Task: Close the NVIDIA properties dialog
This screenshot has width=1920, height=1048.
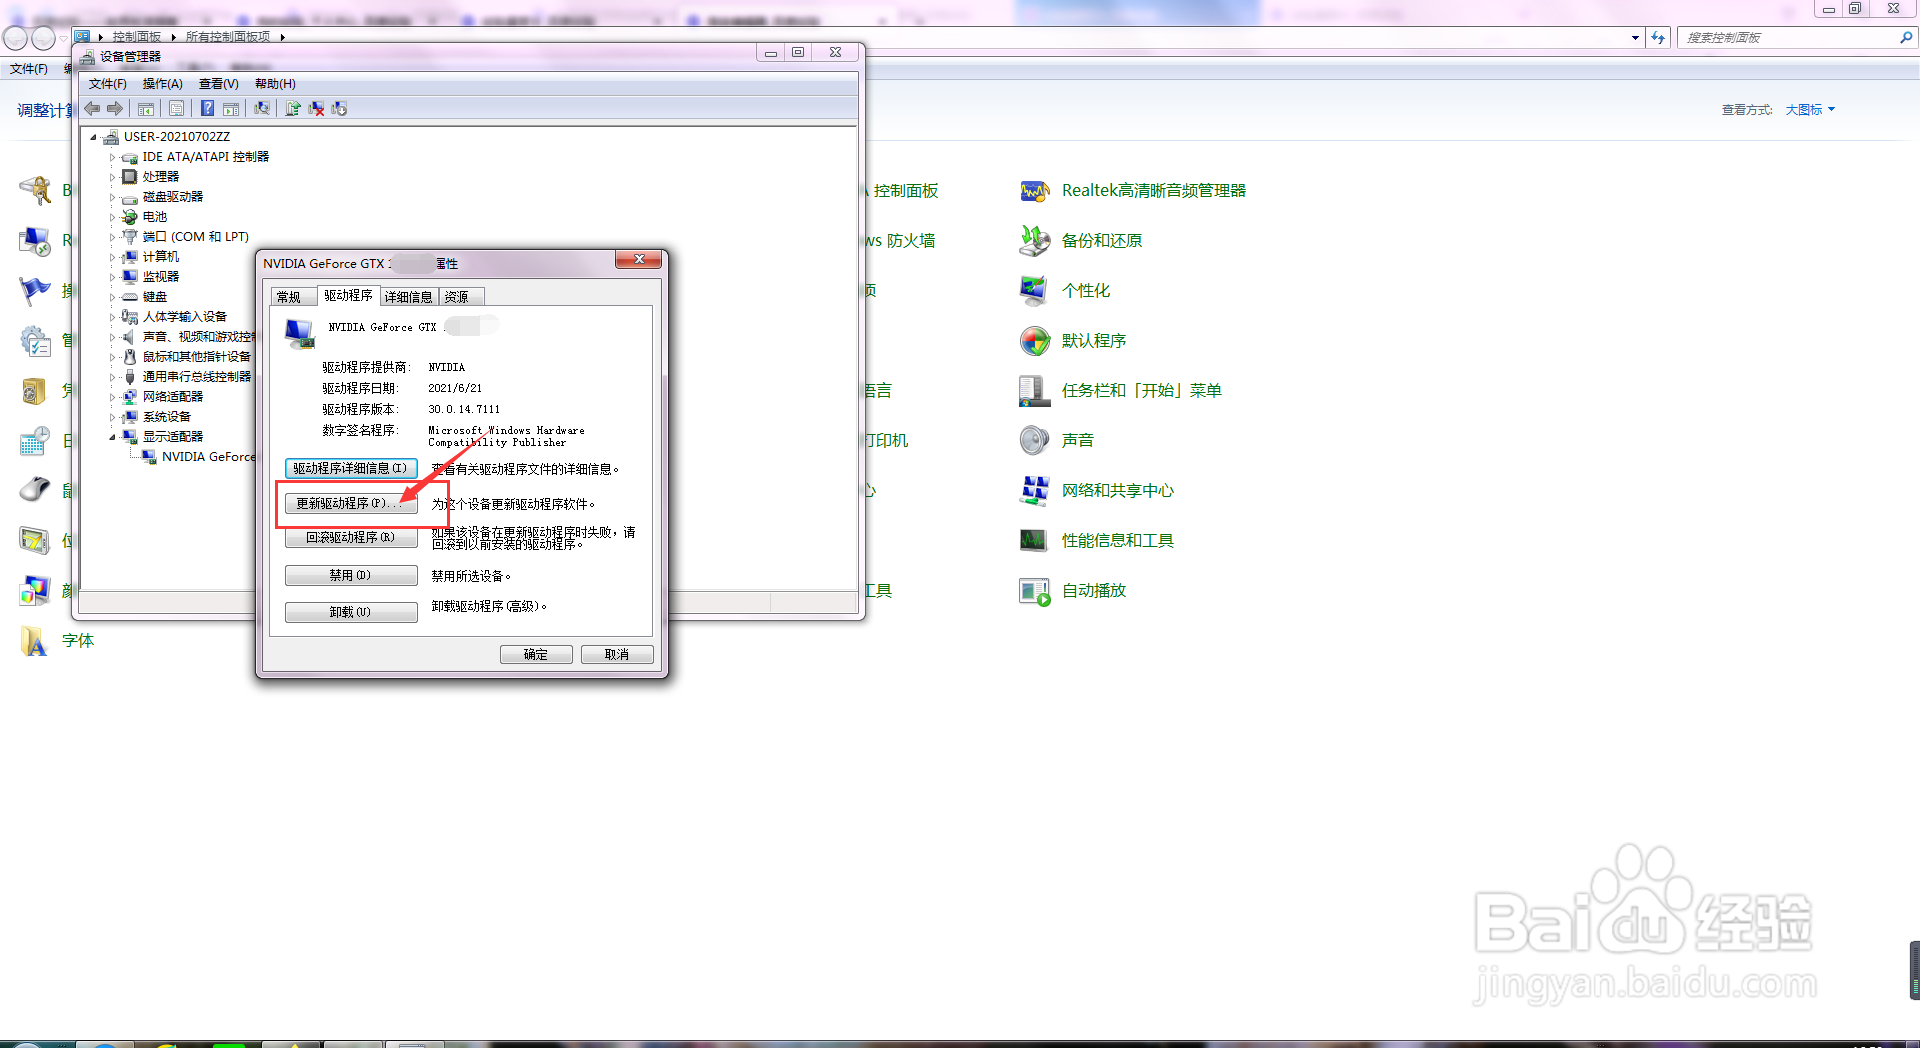Action: tap(638, 260)
